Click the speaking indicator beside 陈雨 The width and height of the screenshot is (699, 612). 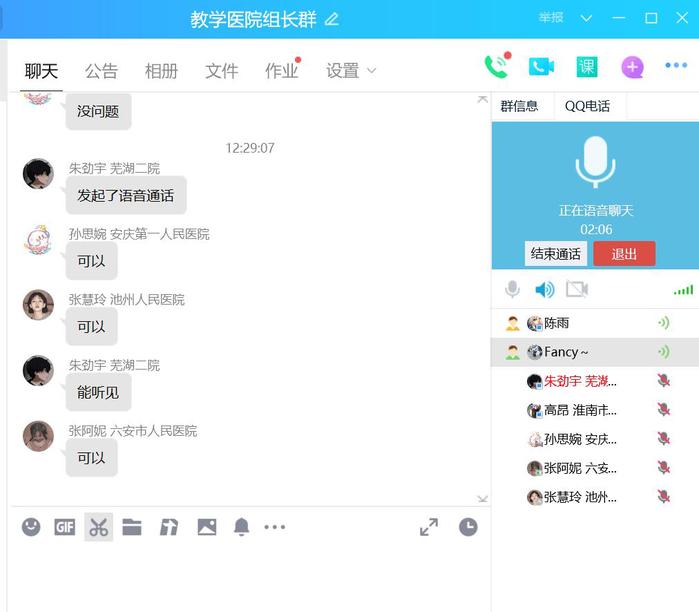664,323
